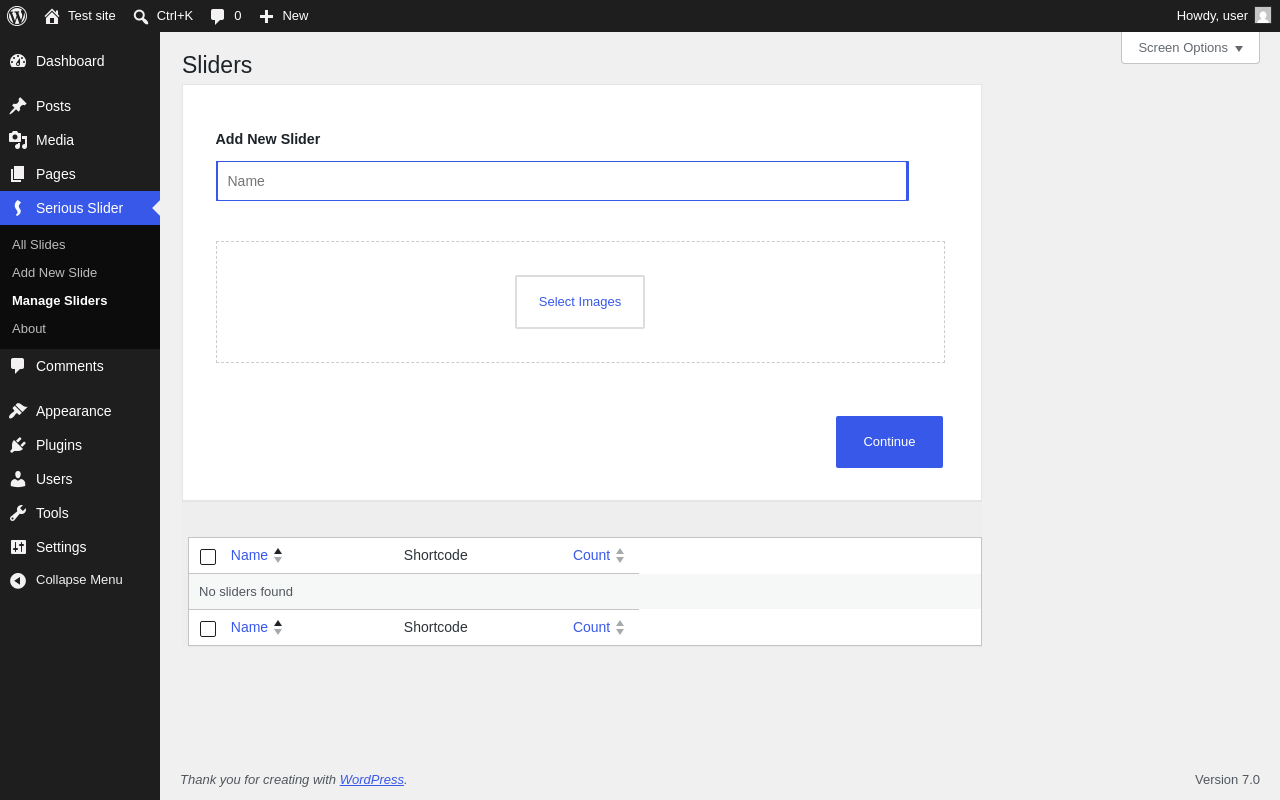Go to the Posts menu
This screenshot has width=1280, height=800.
80,106
